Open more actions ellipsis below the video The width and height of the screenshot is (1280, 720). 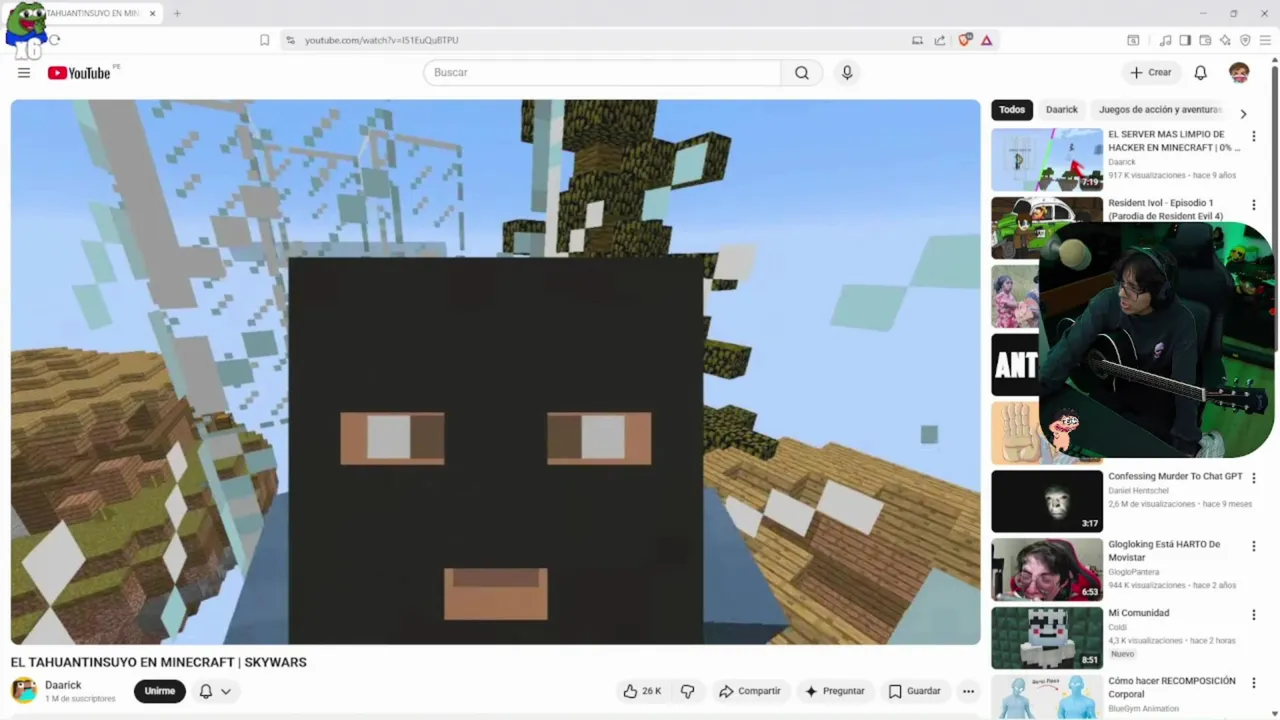coord(968,691)
